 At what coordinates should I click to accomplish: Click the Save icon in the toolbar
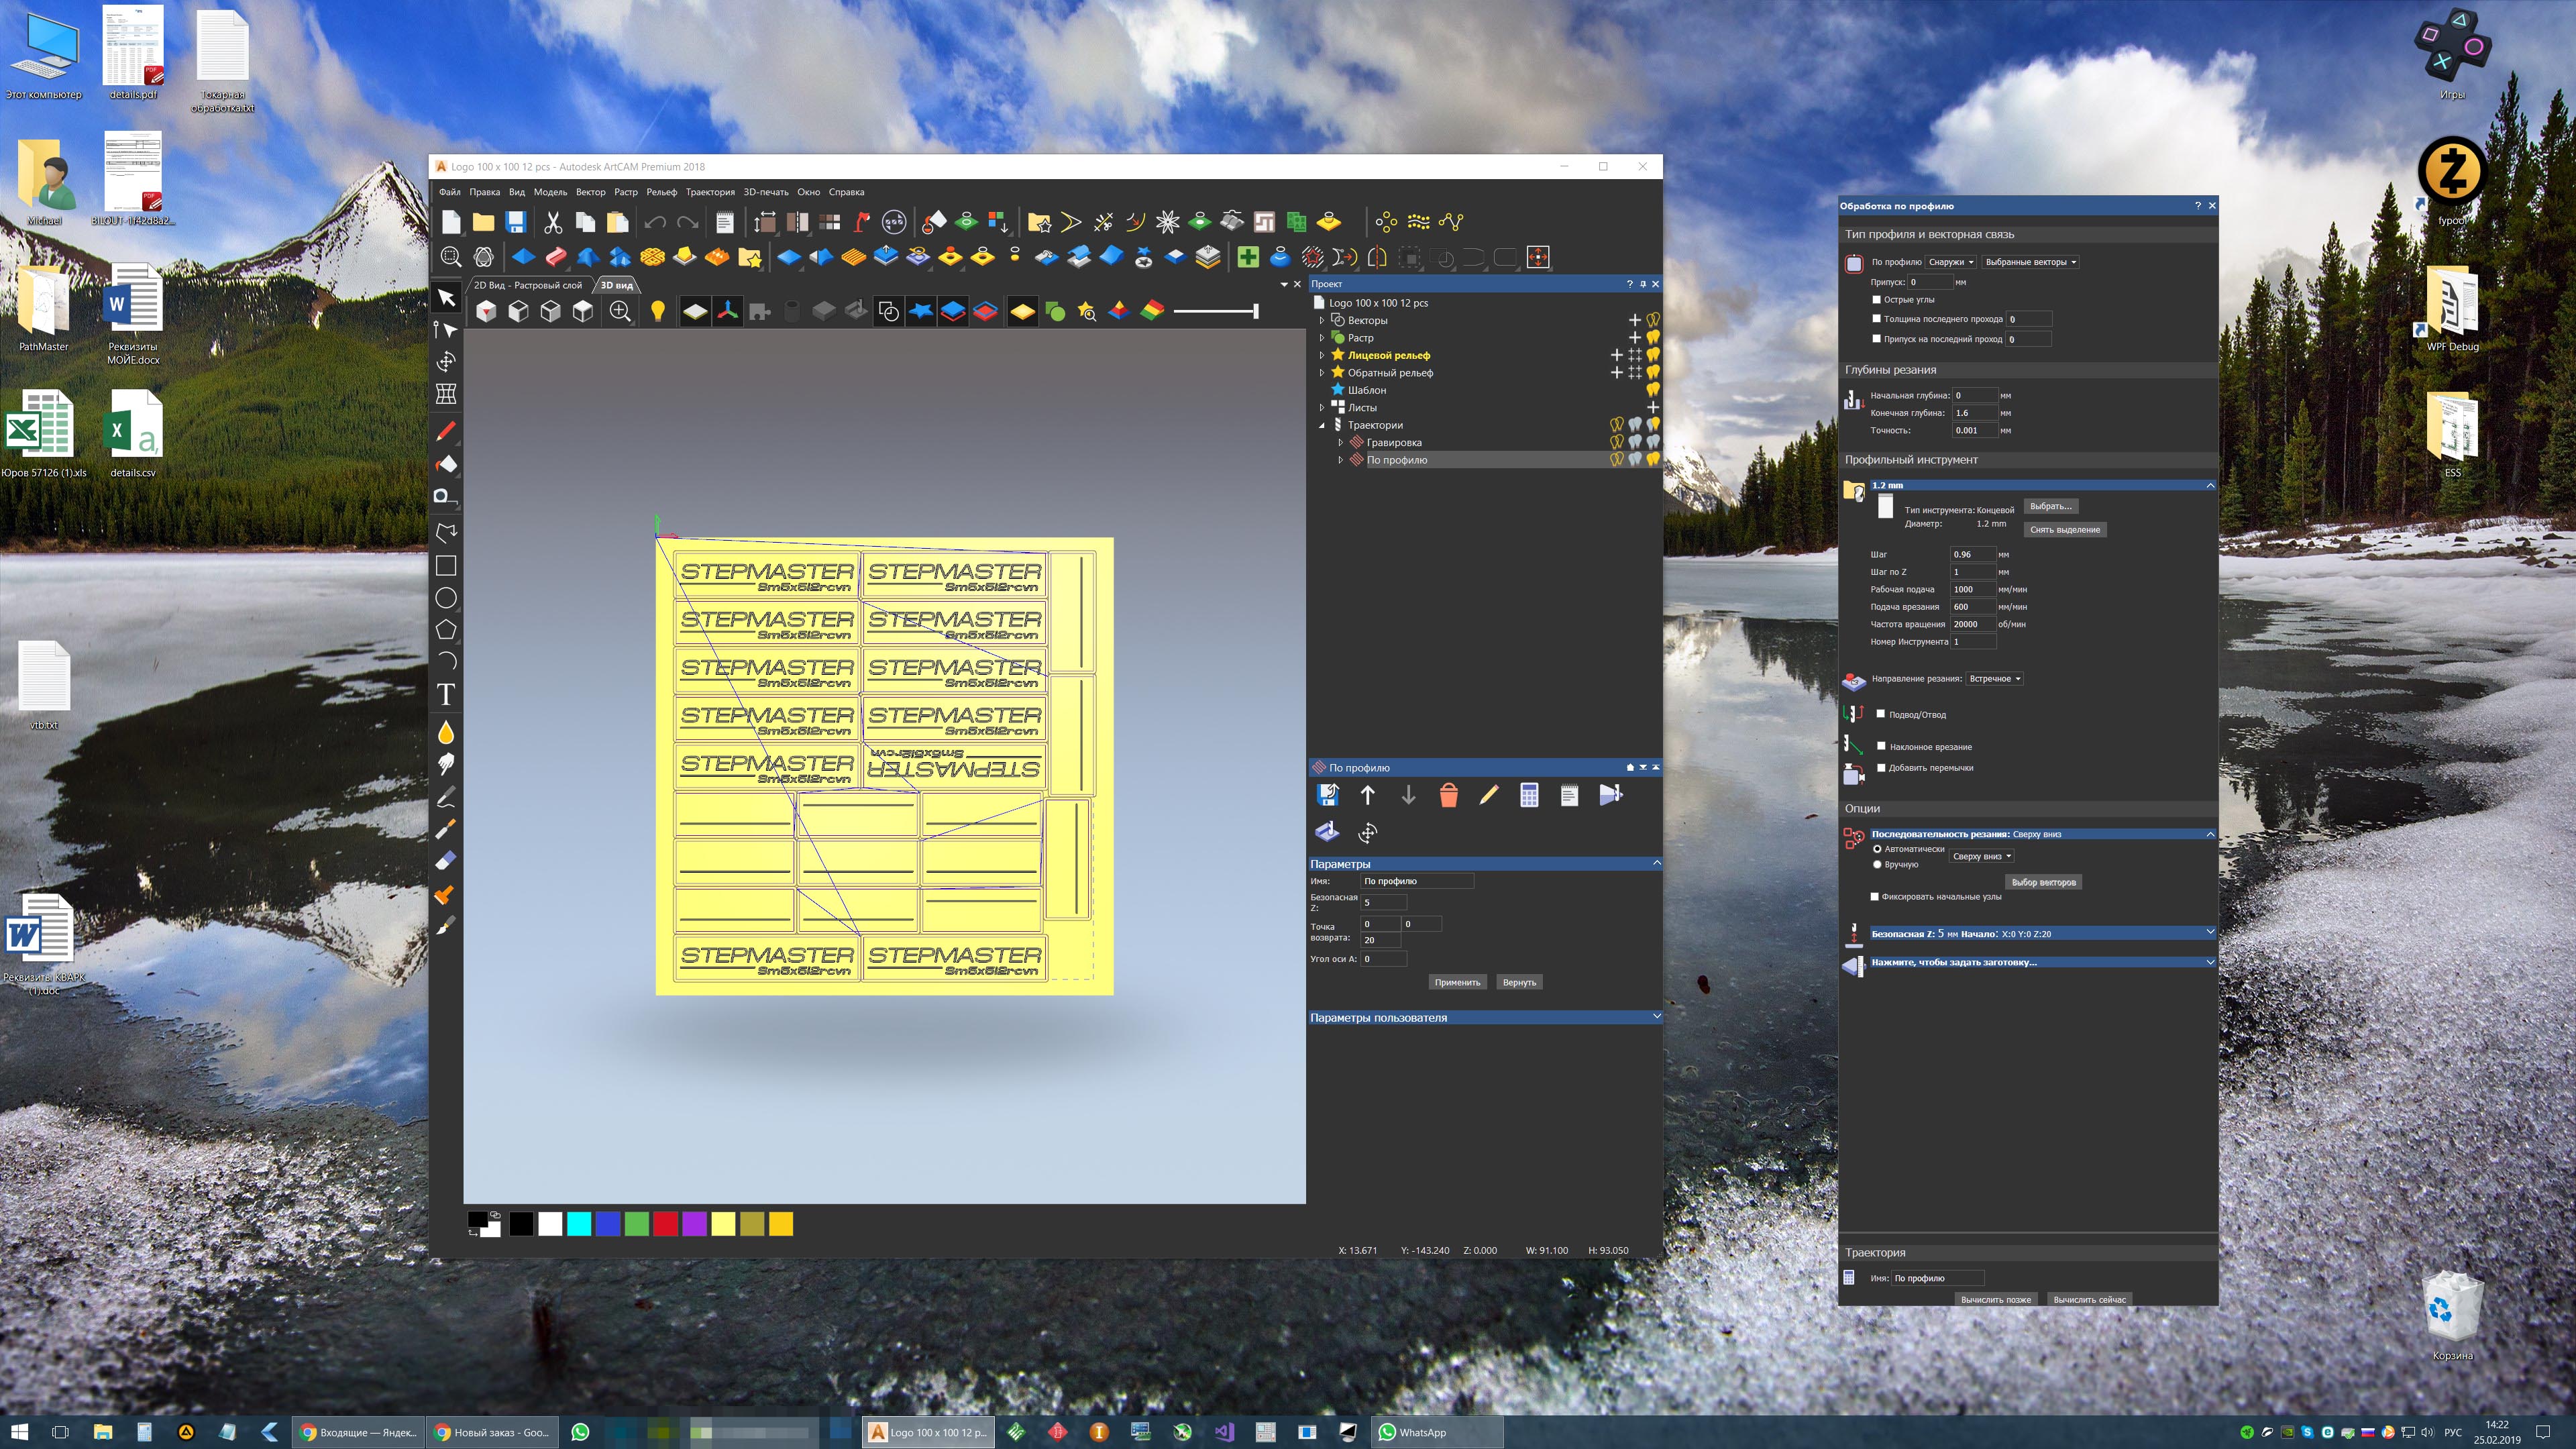(516, 222)
